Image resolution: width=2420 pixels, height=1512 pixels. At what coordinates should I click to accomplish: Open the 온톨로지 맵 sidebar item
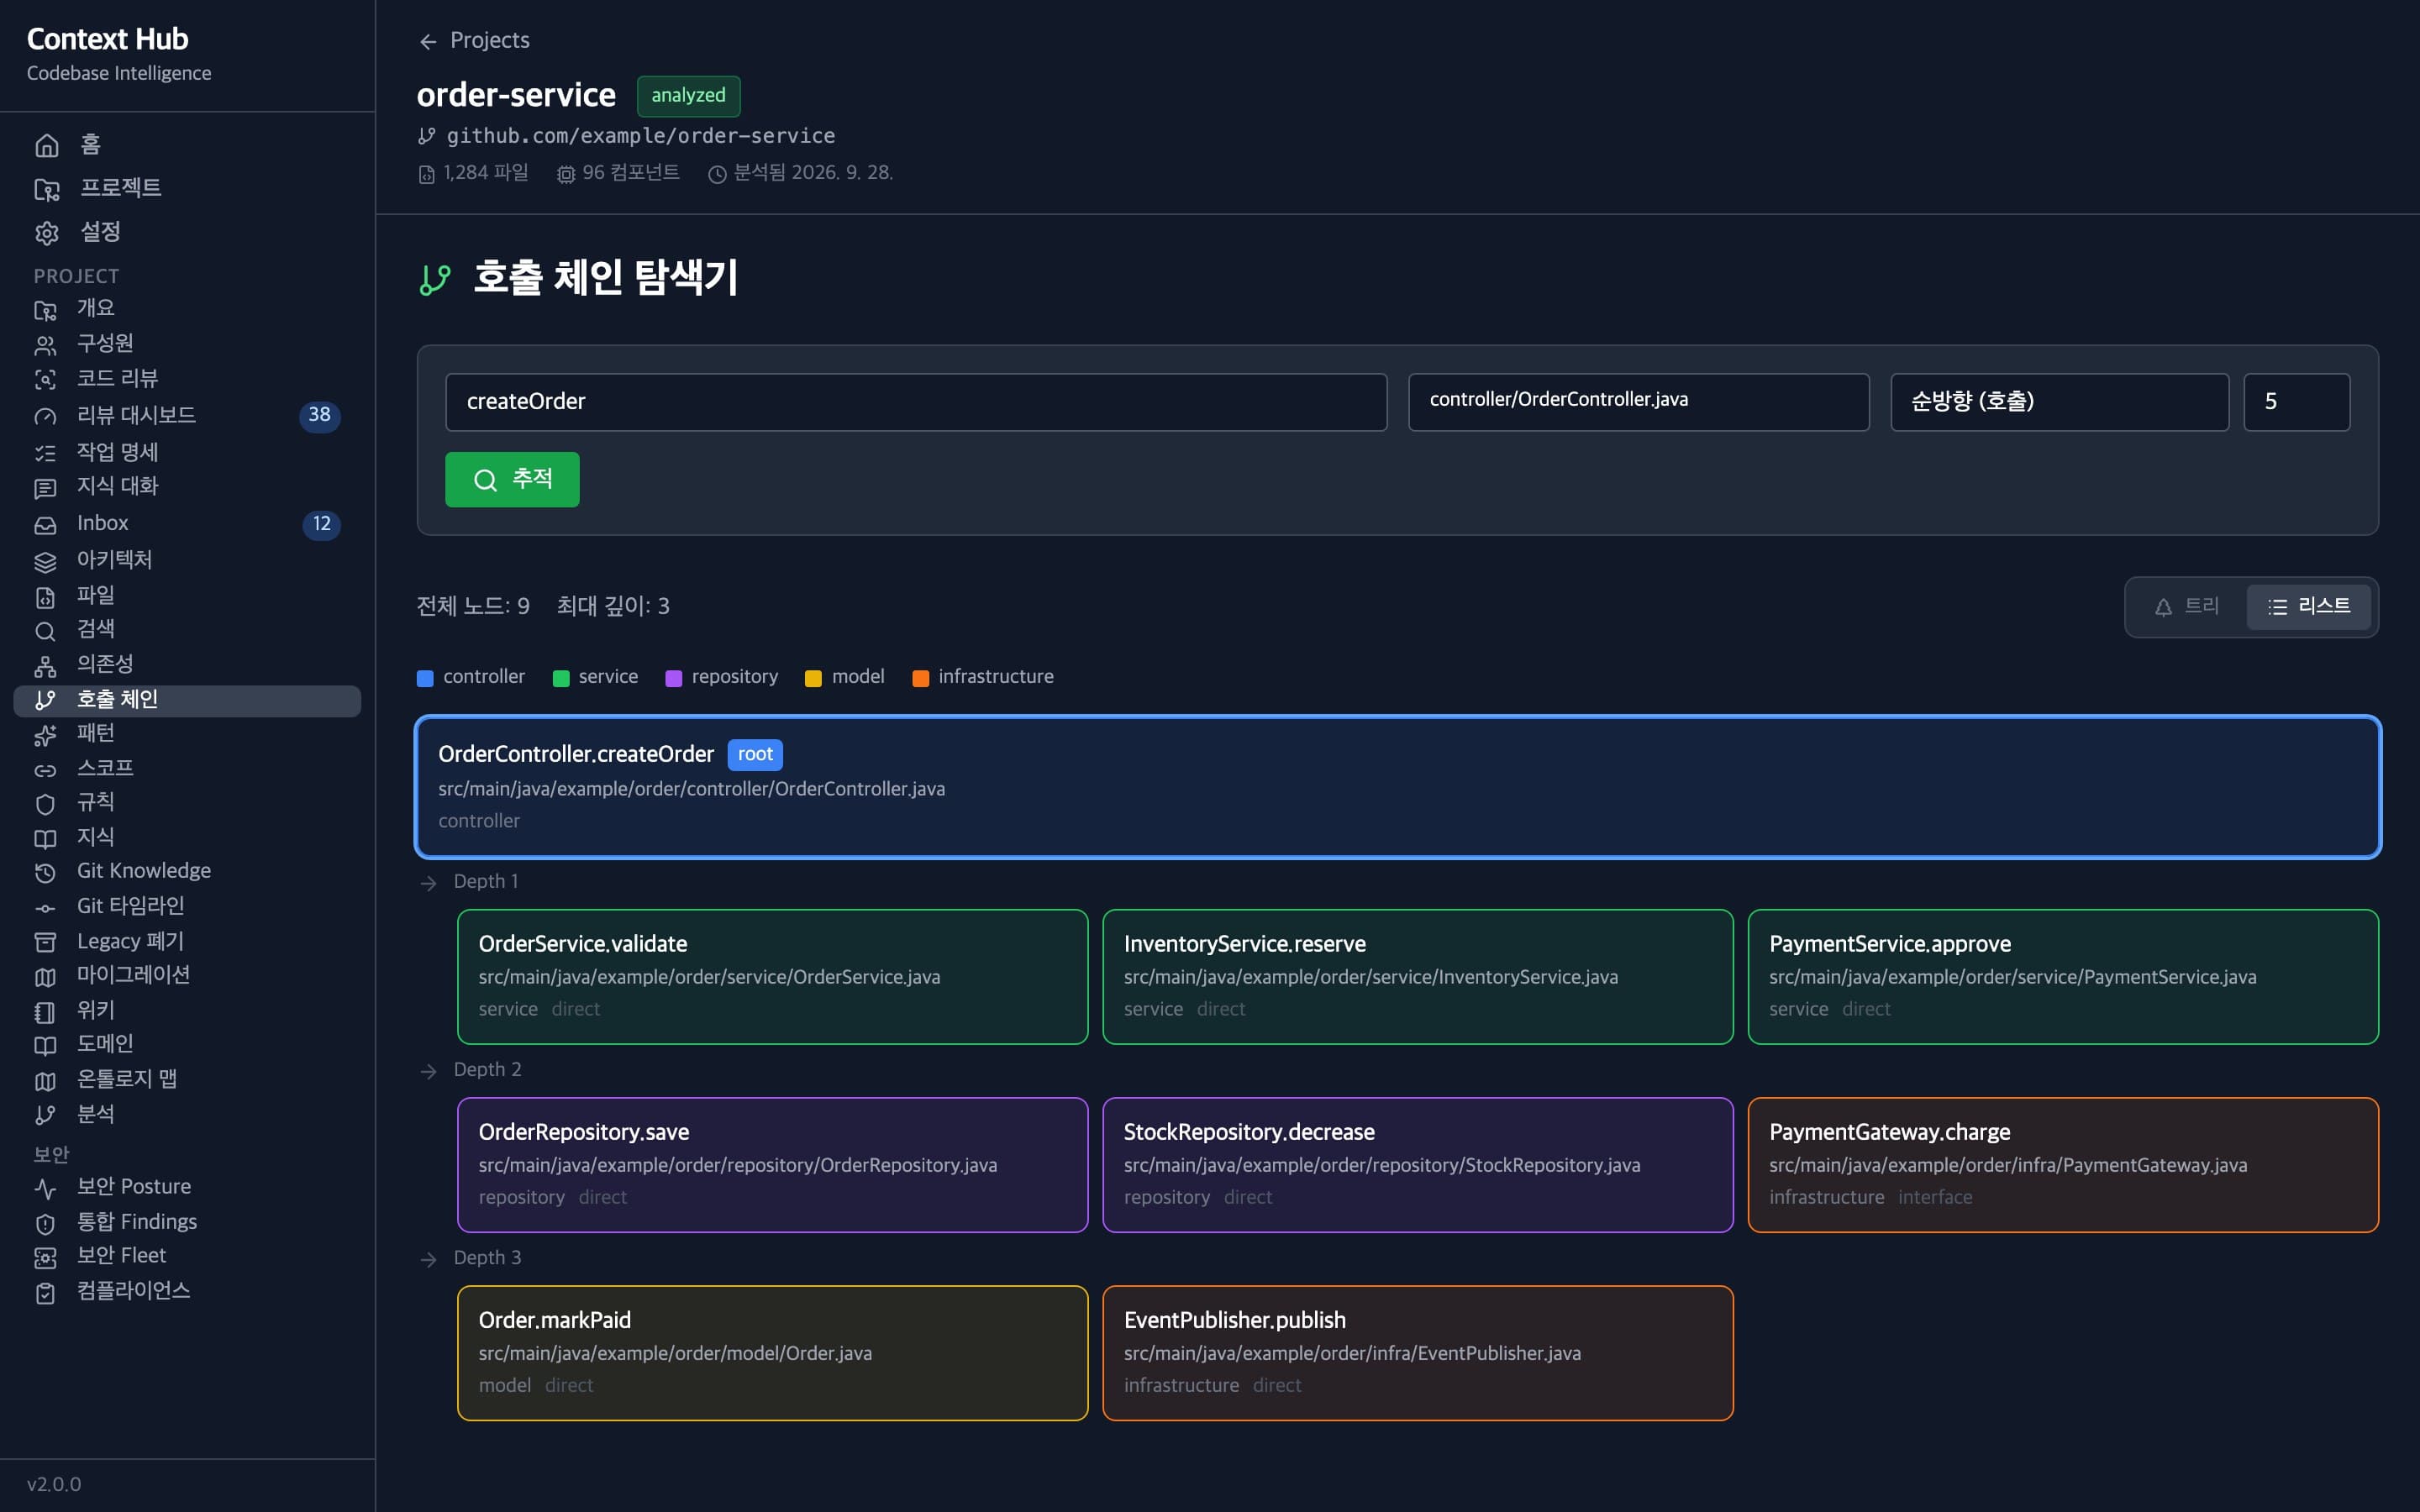coord(187,1080)
